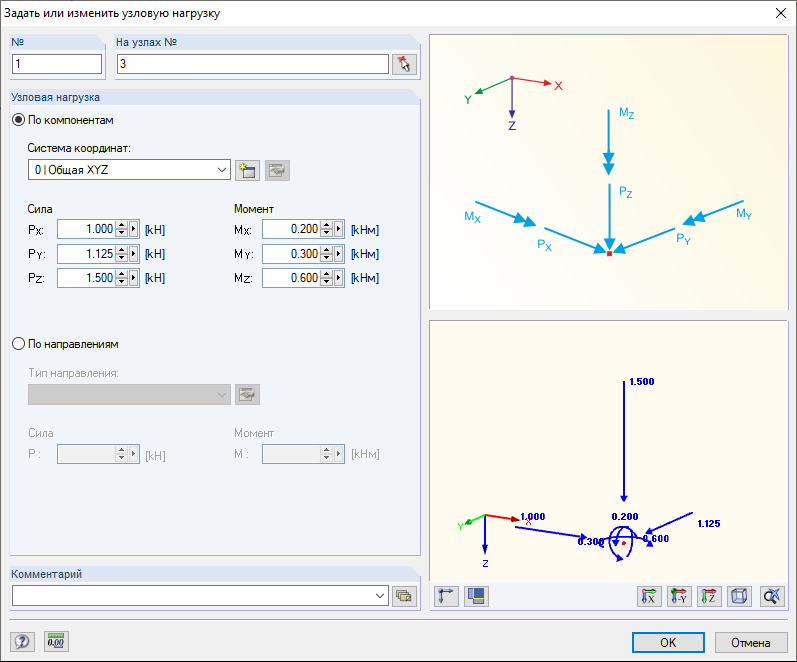Edit the coordinate system icon
Viewport: 797px width, 662px height.
click(277, 170)
